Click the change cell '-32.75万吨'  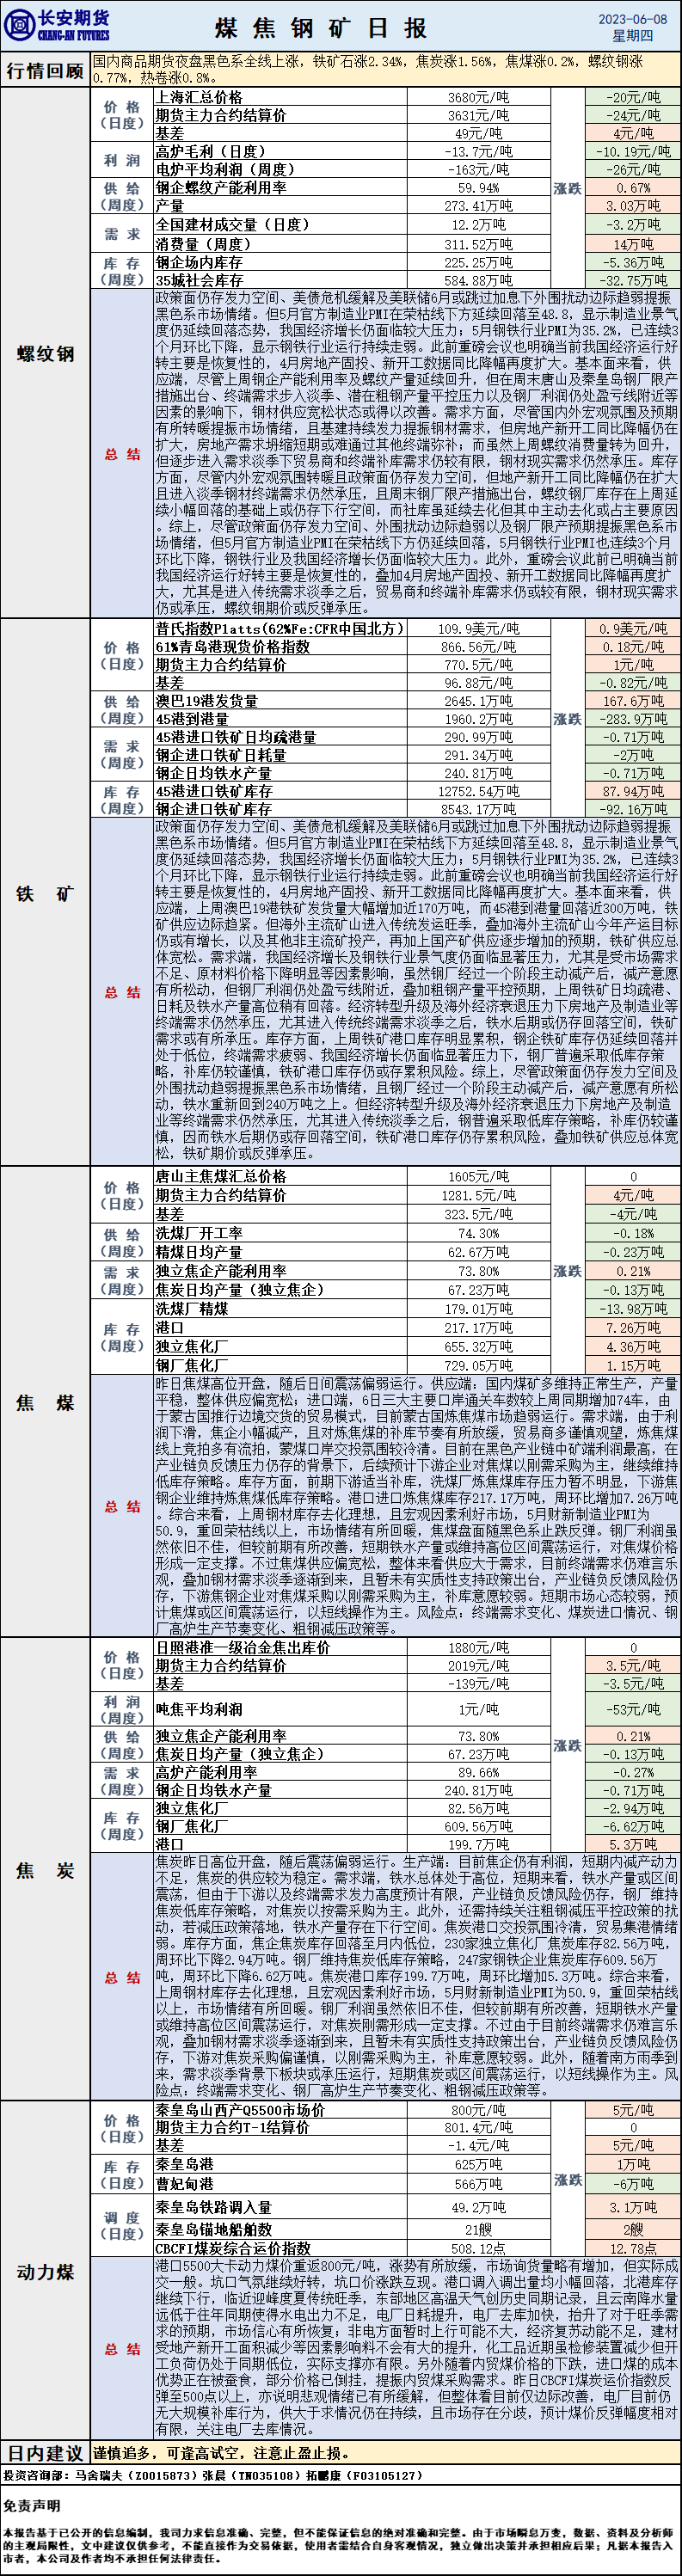pyautogui.click(x=635, y=281)
